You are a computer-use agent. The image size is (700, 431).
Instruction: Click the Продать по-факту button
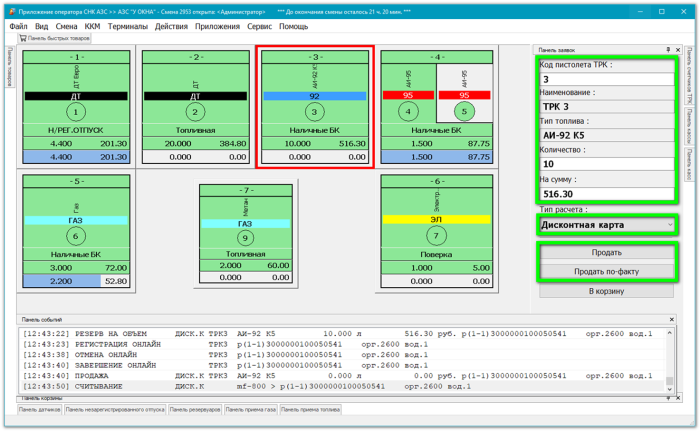pos(607,271)
